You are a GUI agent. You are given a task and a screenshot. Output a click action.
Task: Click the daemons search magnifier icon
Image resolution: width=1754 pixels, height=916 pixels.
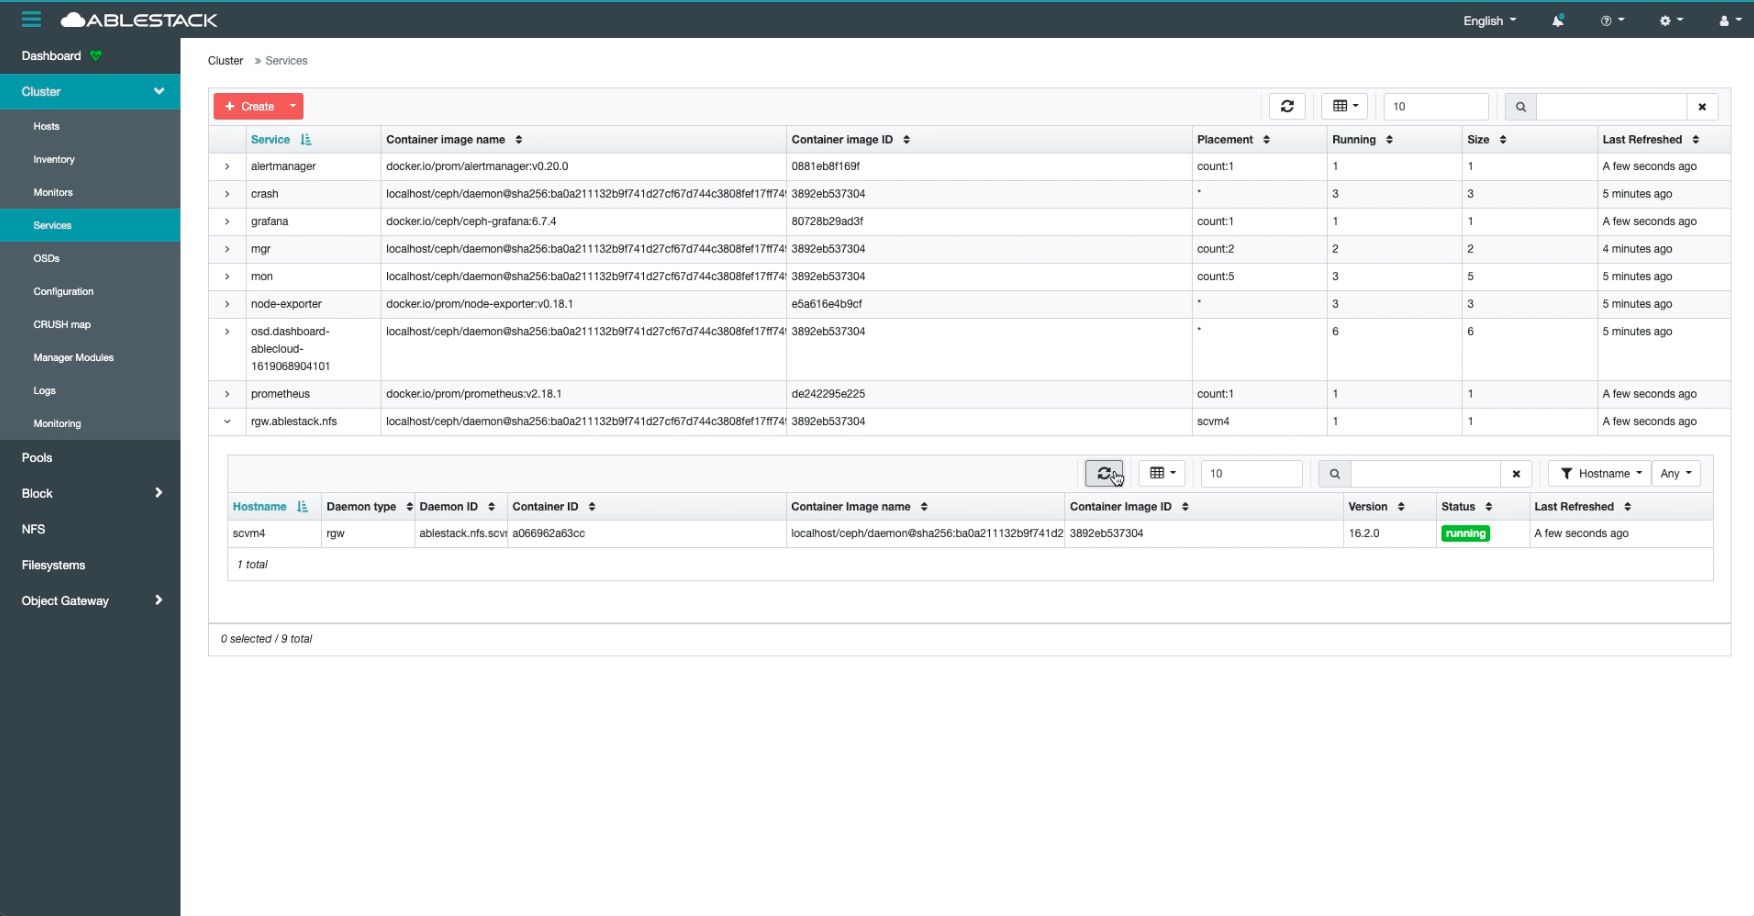click(1334, 473)
